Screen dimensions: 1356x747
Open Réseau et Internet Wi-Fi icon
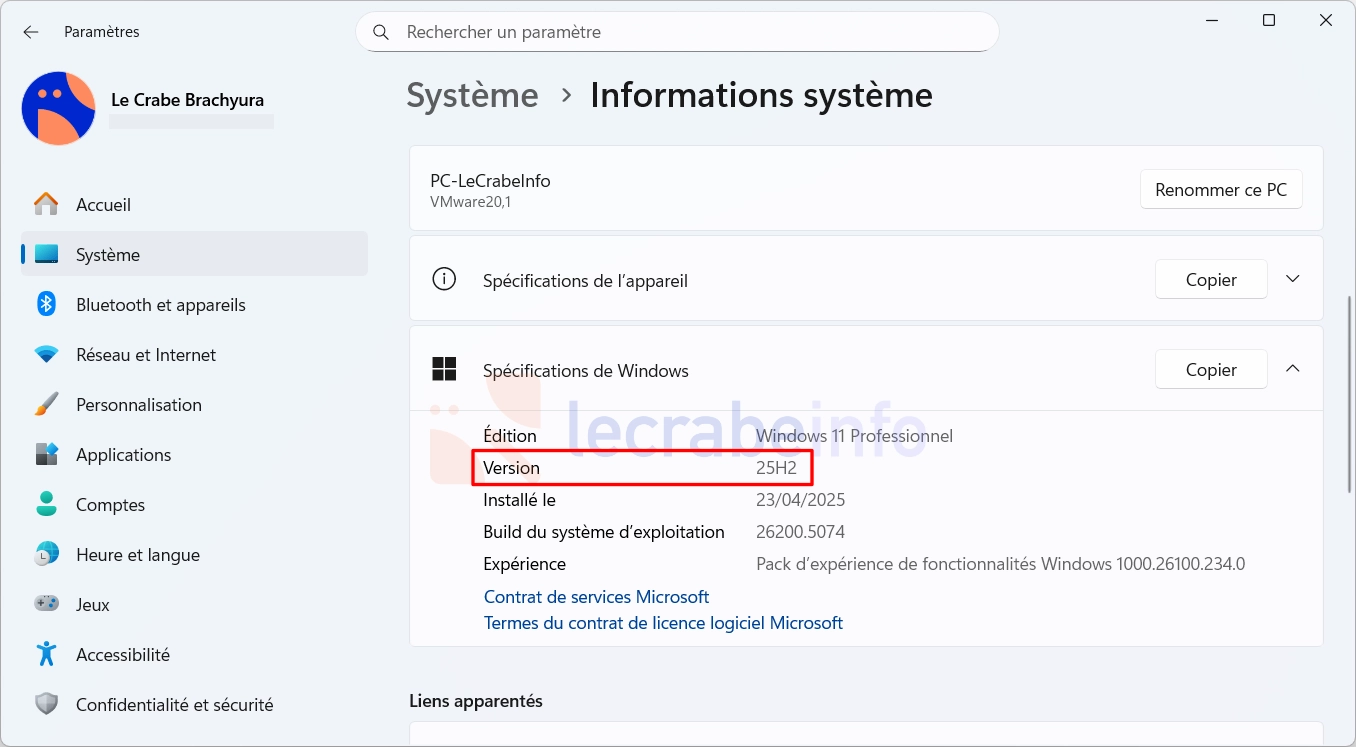[46, 355]
